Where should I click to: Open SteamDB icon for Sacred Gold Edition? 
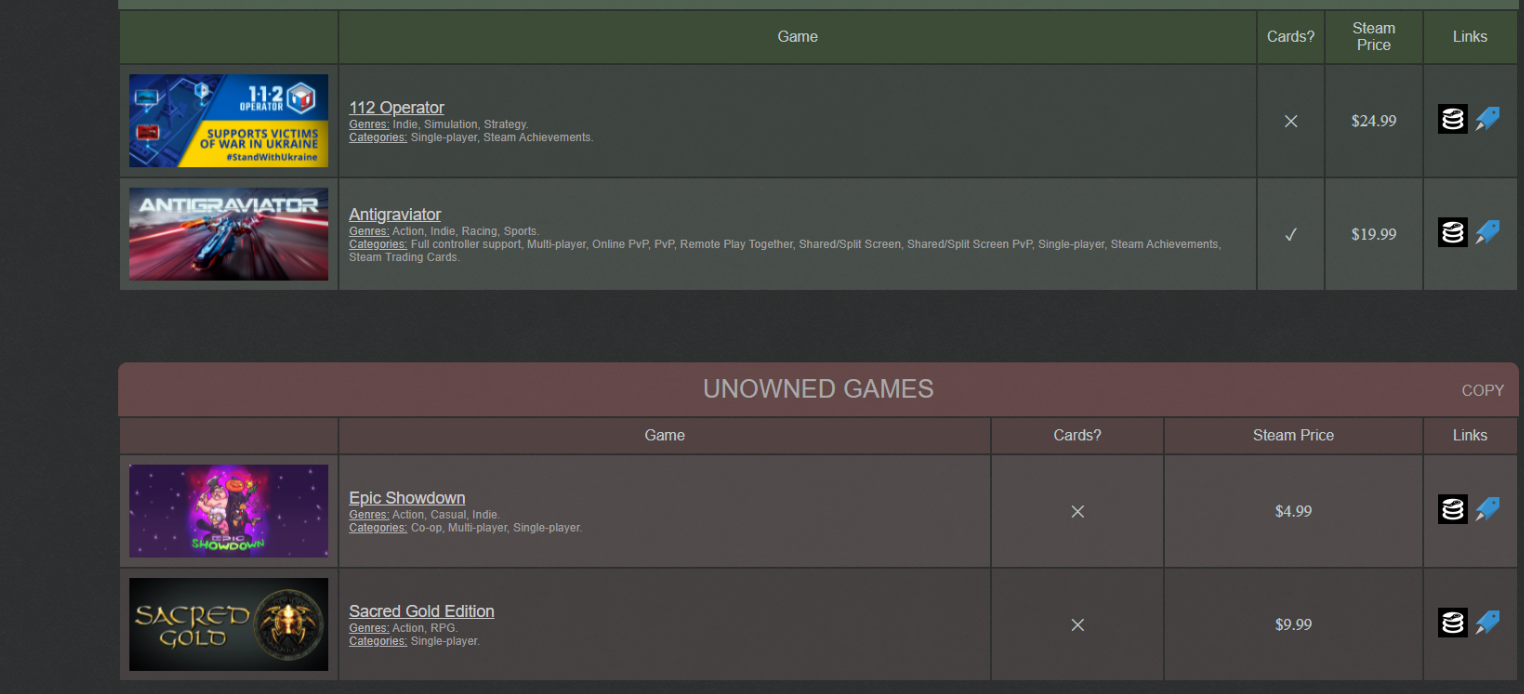pyautogui.click(x=1453, y=623)
